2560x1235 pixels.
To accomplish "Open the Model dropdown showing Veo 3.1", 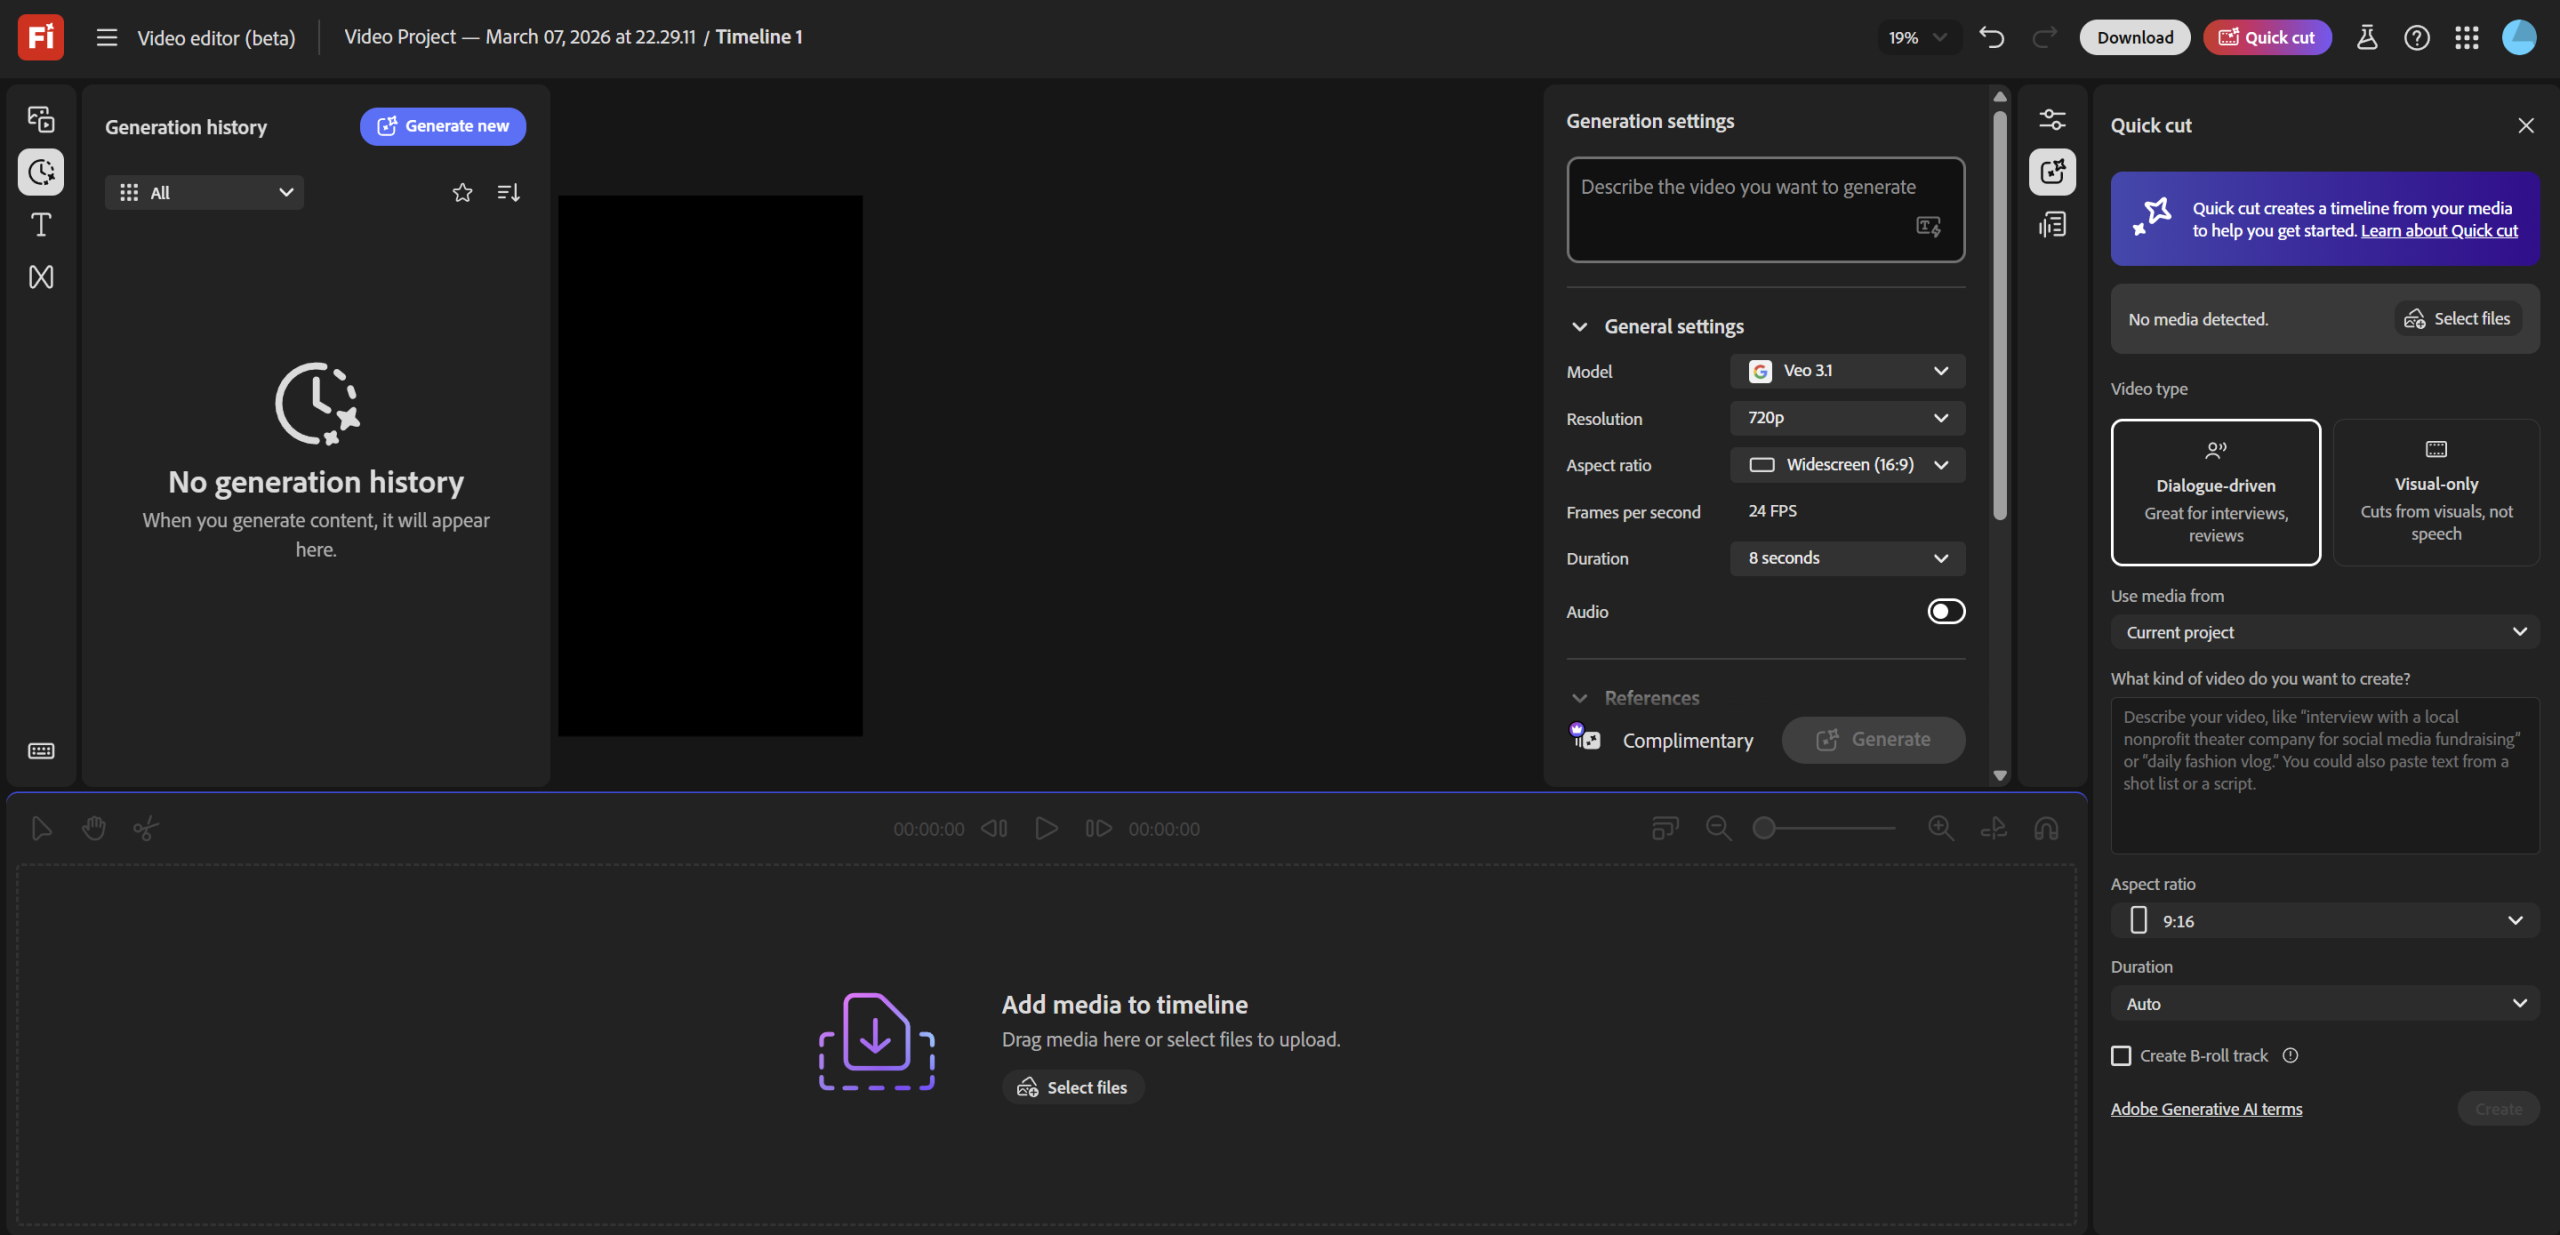I will click(1846, 370).
